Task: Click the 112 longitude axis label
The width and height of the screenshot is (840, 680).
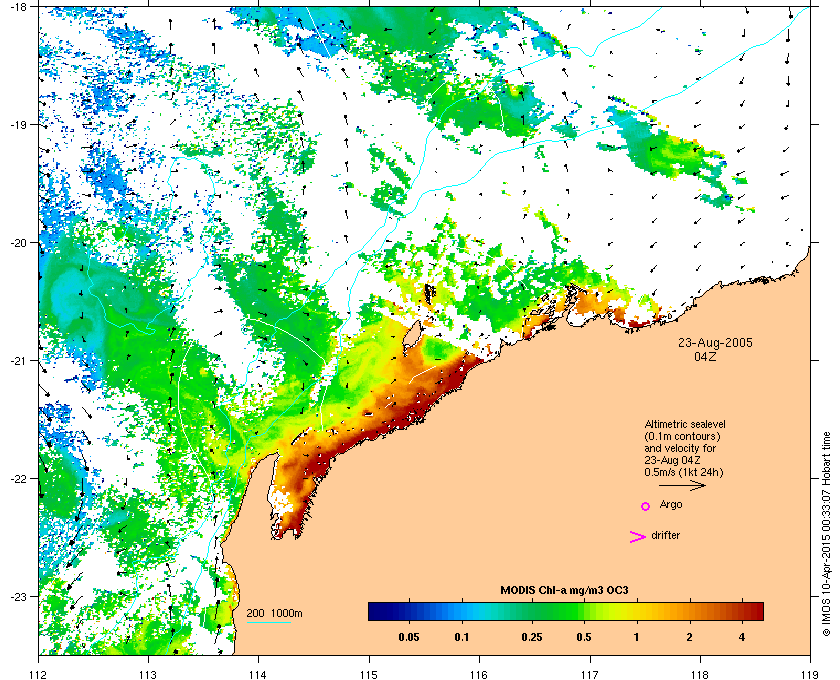Action: pyautogui.click(x=39, y=674)
